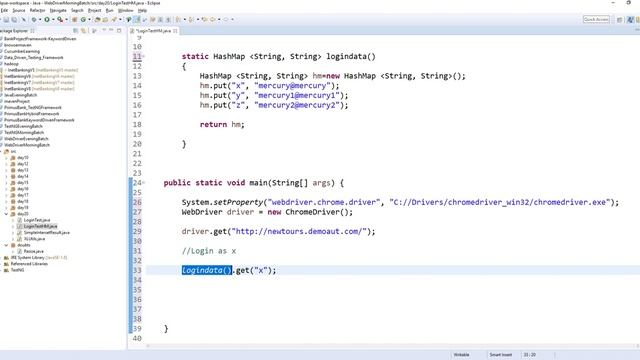Click the Debug bug toolbar icon

coord(33,19)
